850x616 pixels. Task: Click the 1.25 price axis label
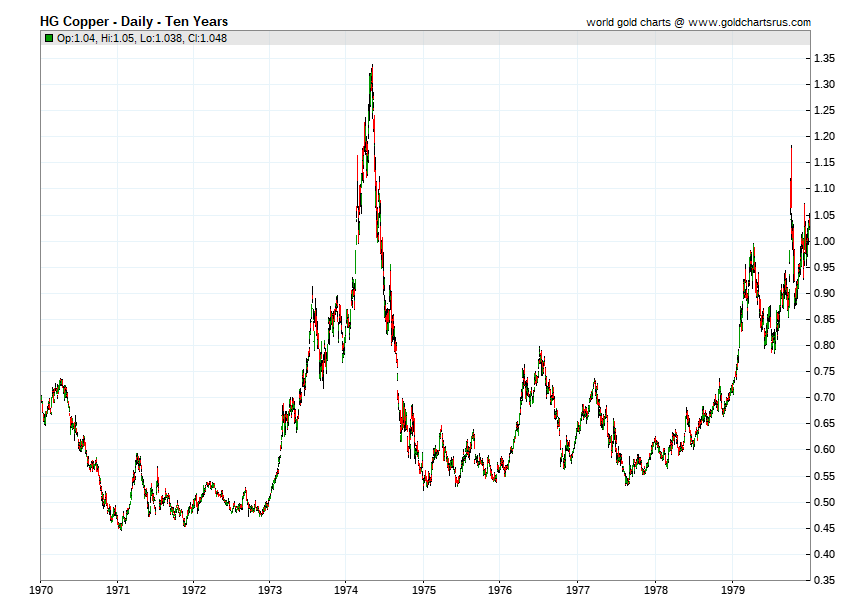[x=825, y=111]
